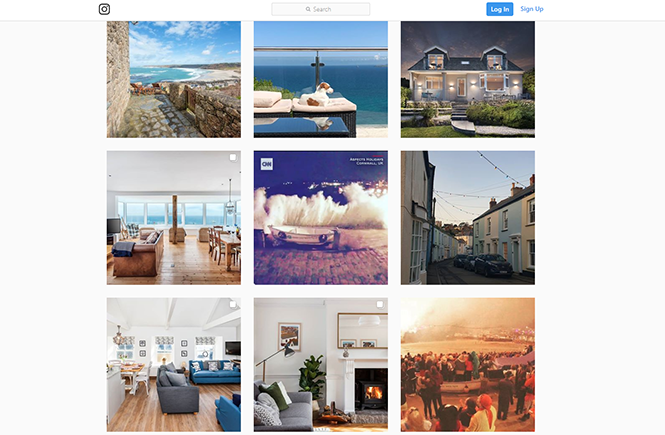The image size is (665, 435).
Task: Open the illuminated house at dusk photo
Action: pos(468,79)
